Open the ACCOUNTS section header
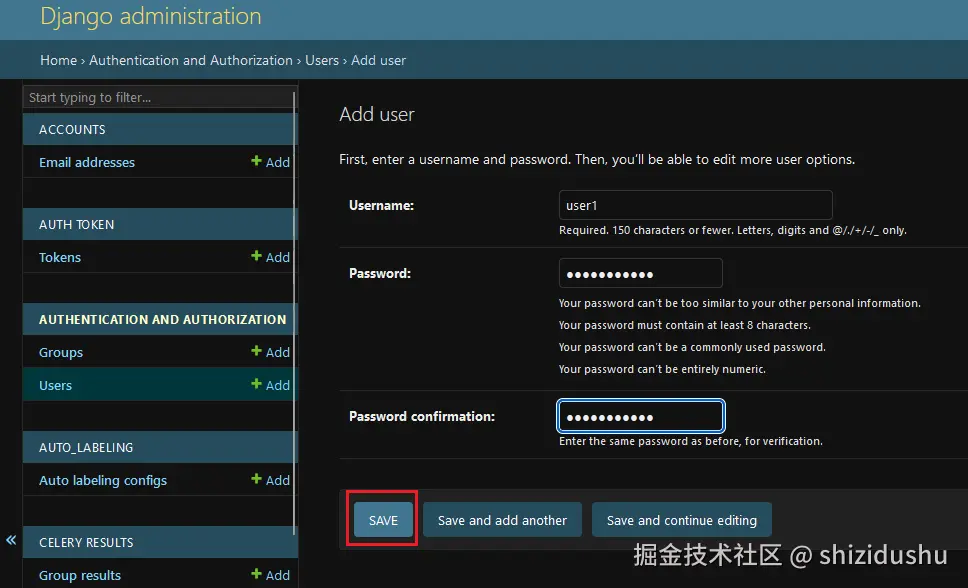This screenshot has width=968, height=588. [x=72, y=130]
